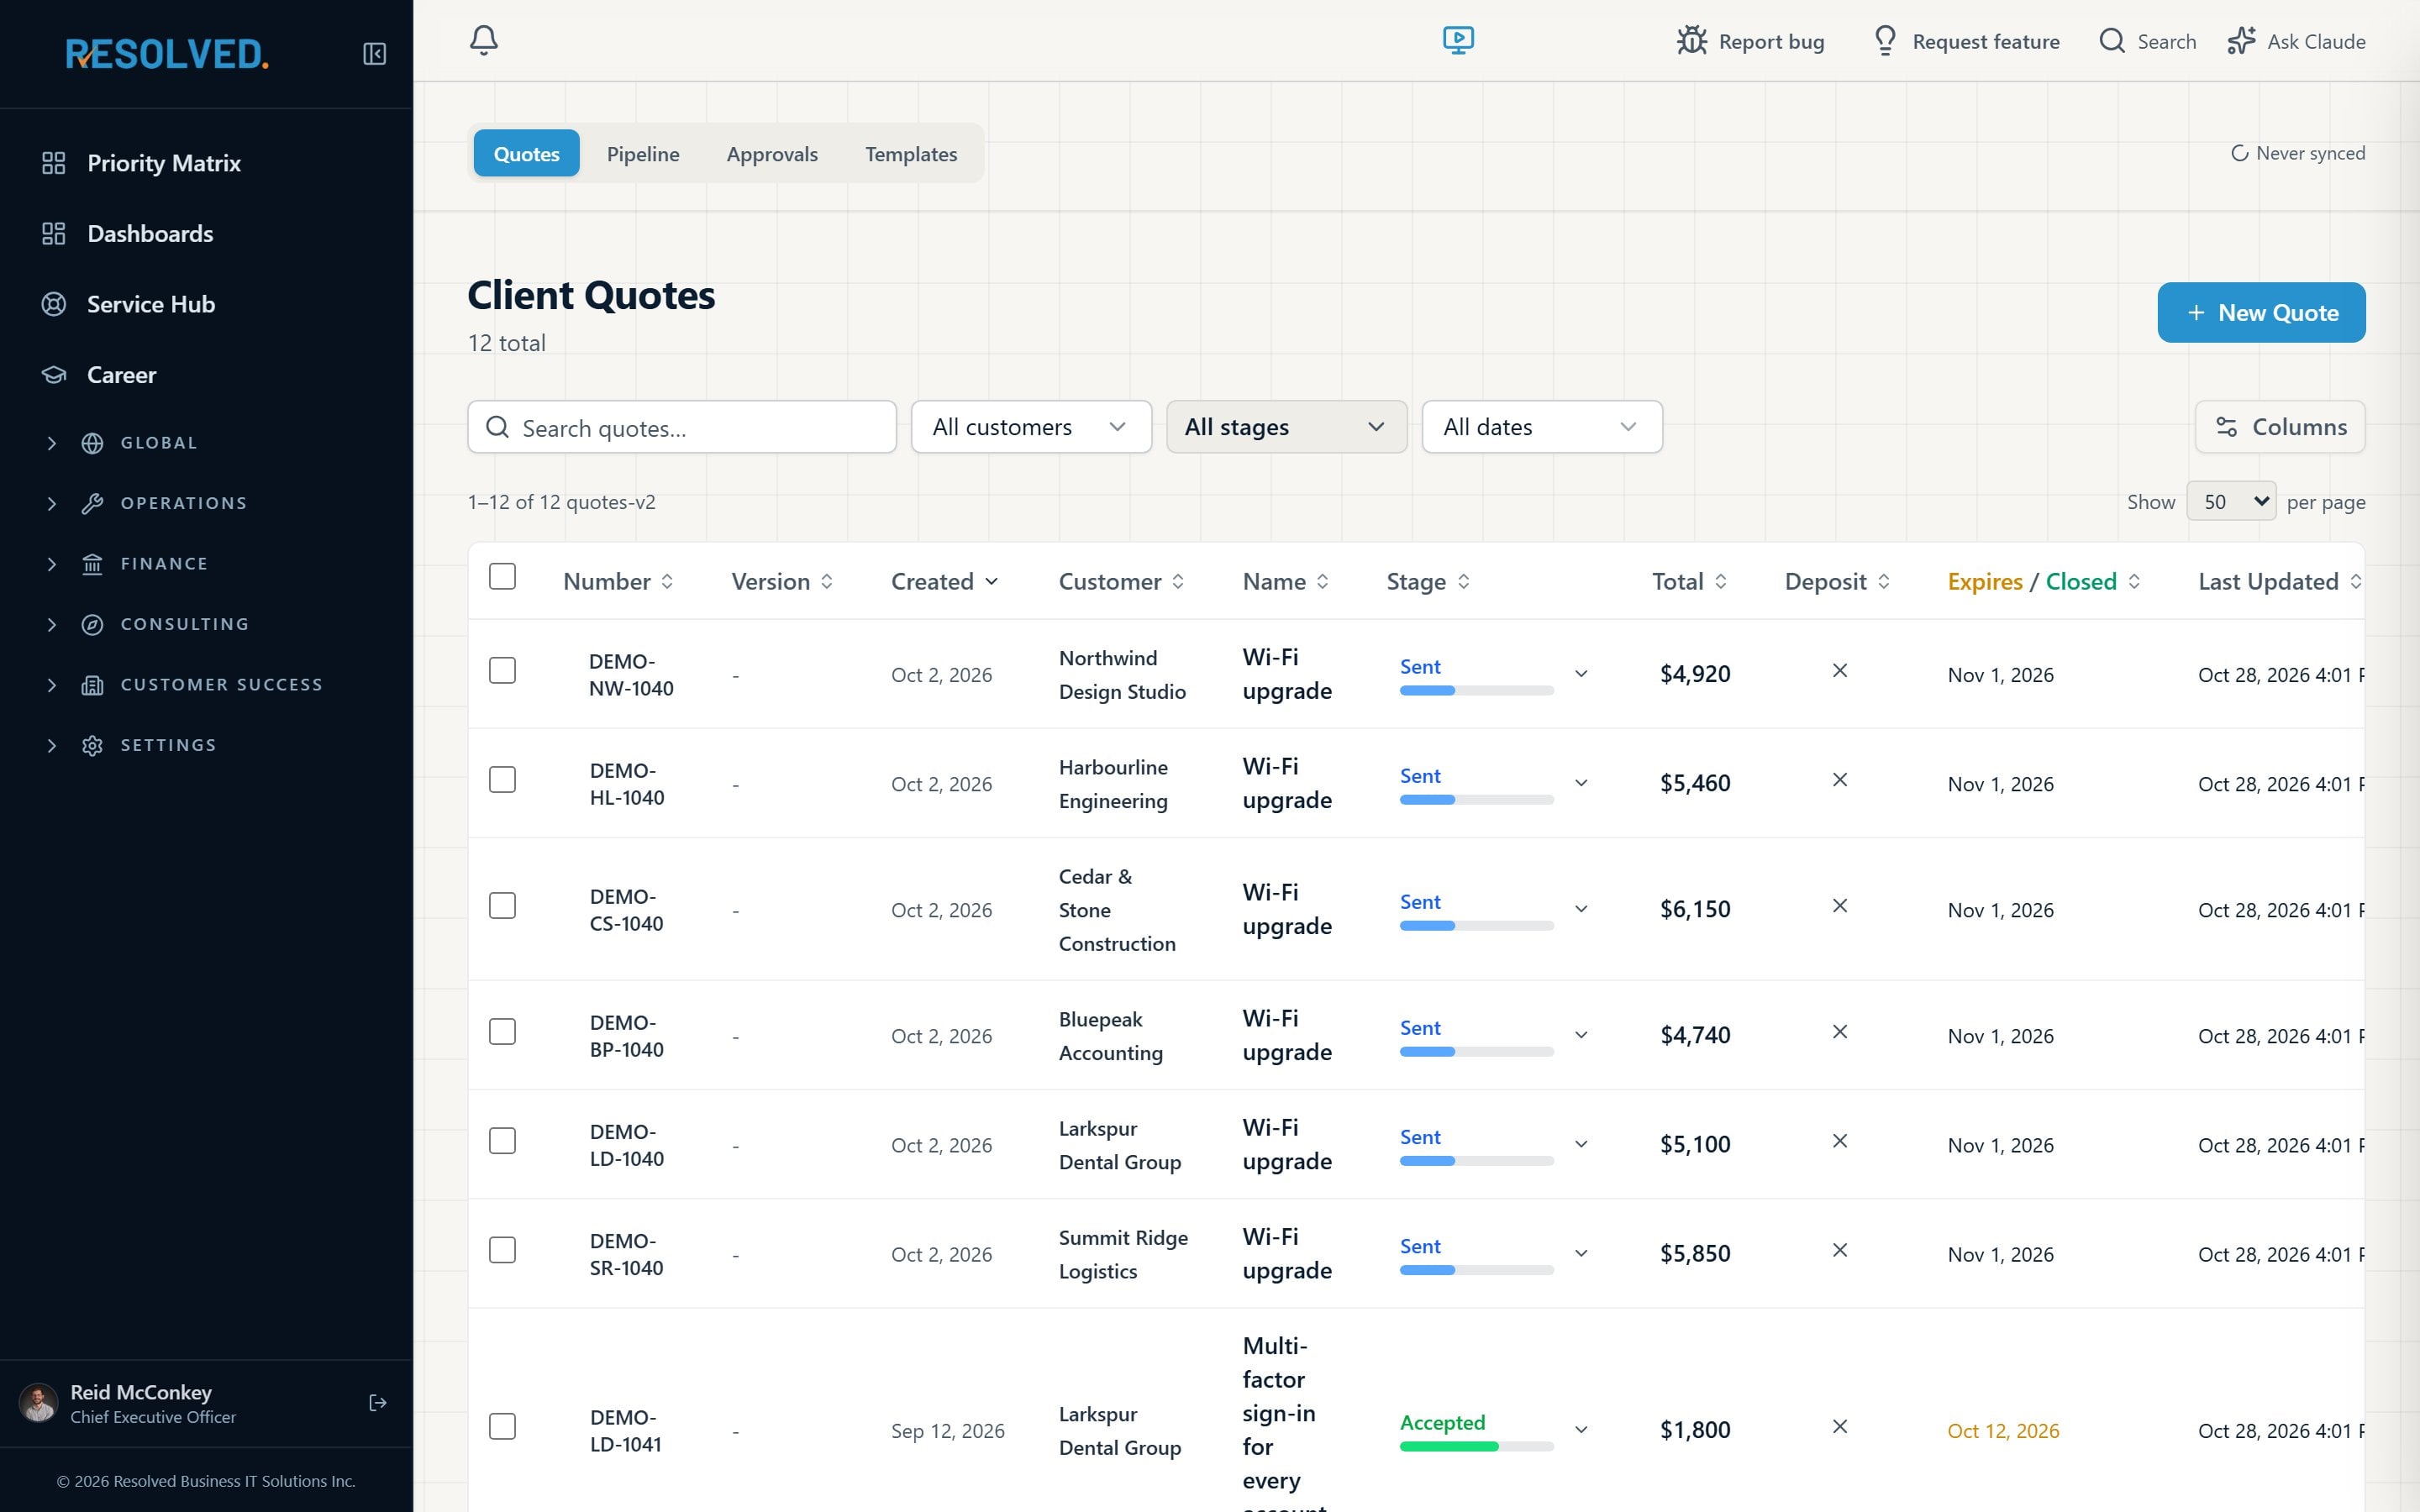Open the All stages dropdown
The width and height of the screenshot is (2420, 1512).
pos(1287,427)
